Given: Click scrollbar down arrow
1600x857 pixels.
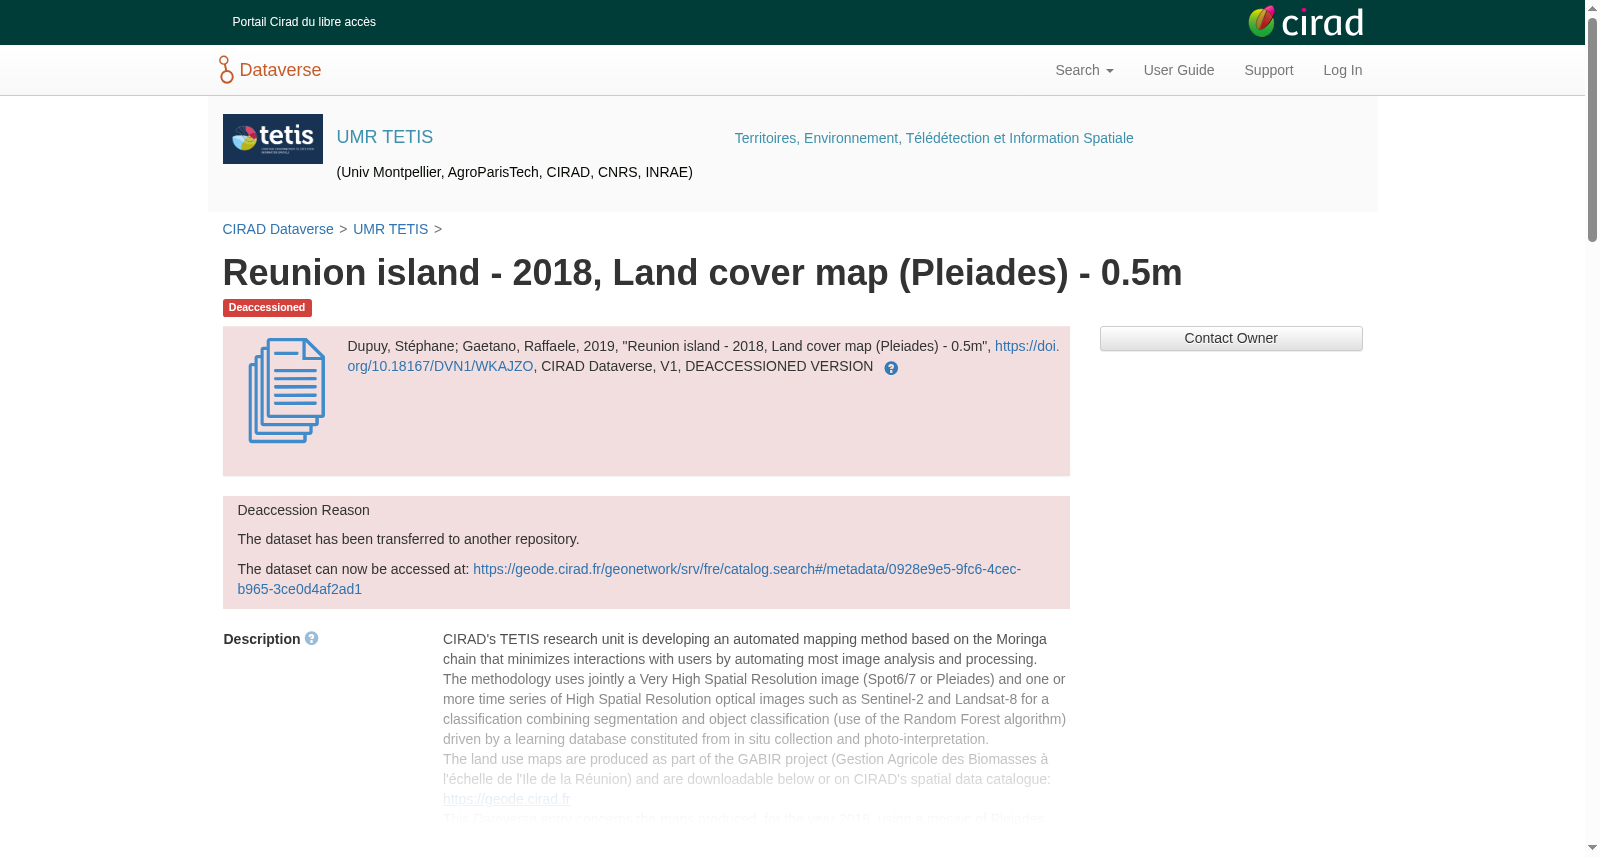Looking at the screenshot, I should [1592, 848].
